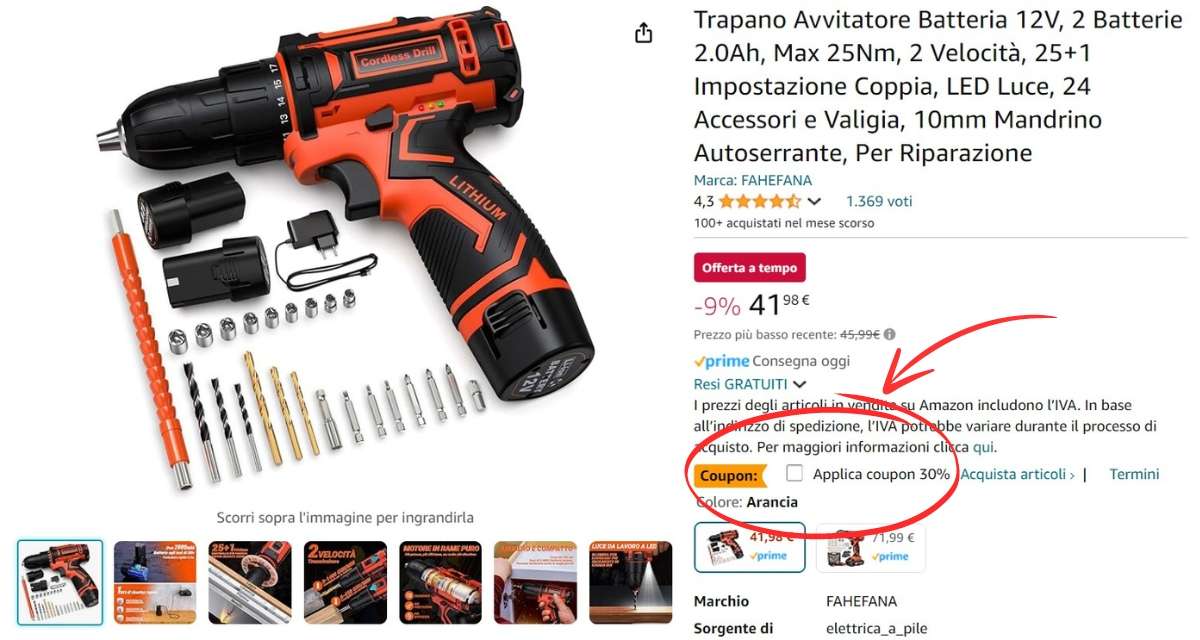Click the Prime logo next to Consegna oggi
Screen dimensions: 1200x640
[721, 361]
